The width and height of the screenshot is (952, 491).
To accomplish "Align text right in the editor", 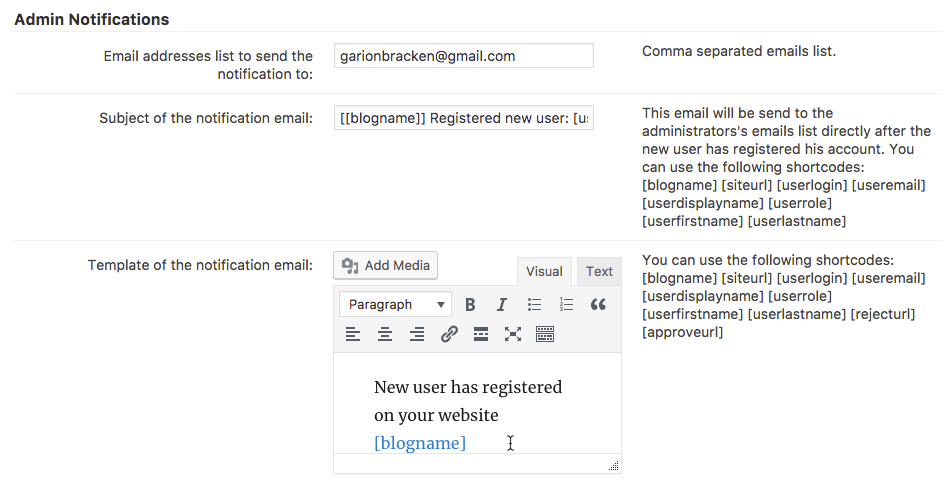I will click(x=417, y=335).
